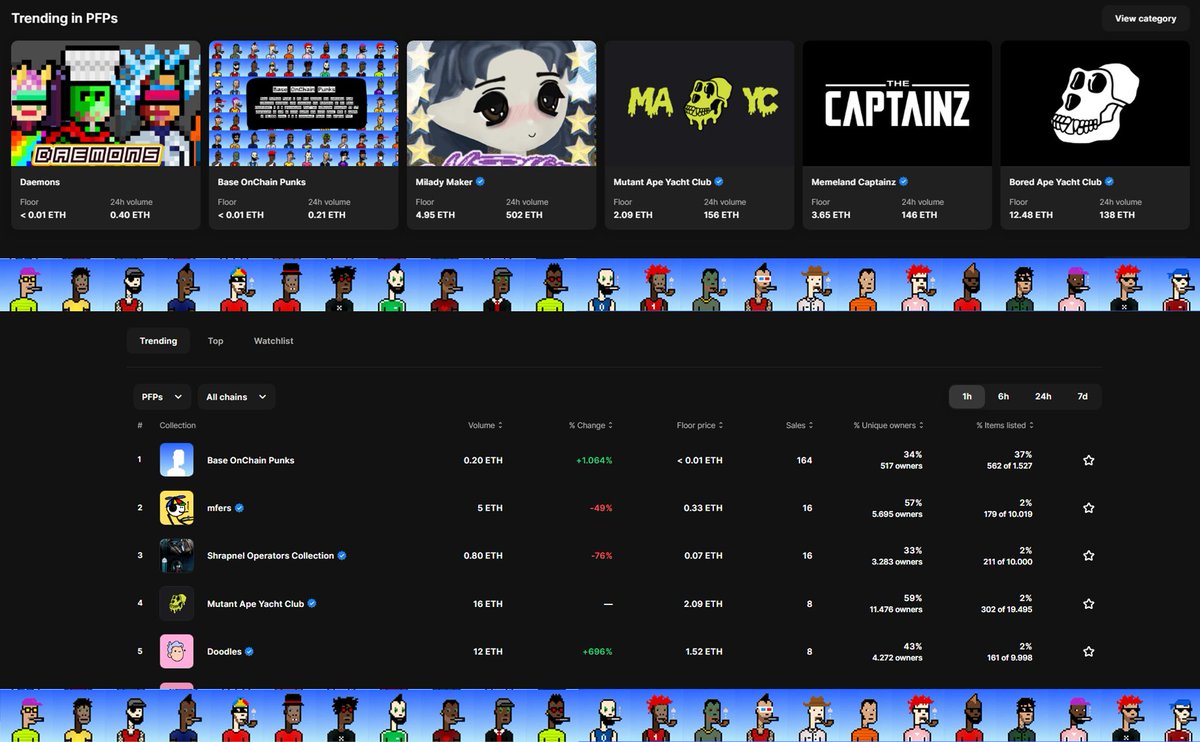1200x742 pixels.
Task: Sort table by Sales column
Action: coord(799,425)
